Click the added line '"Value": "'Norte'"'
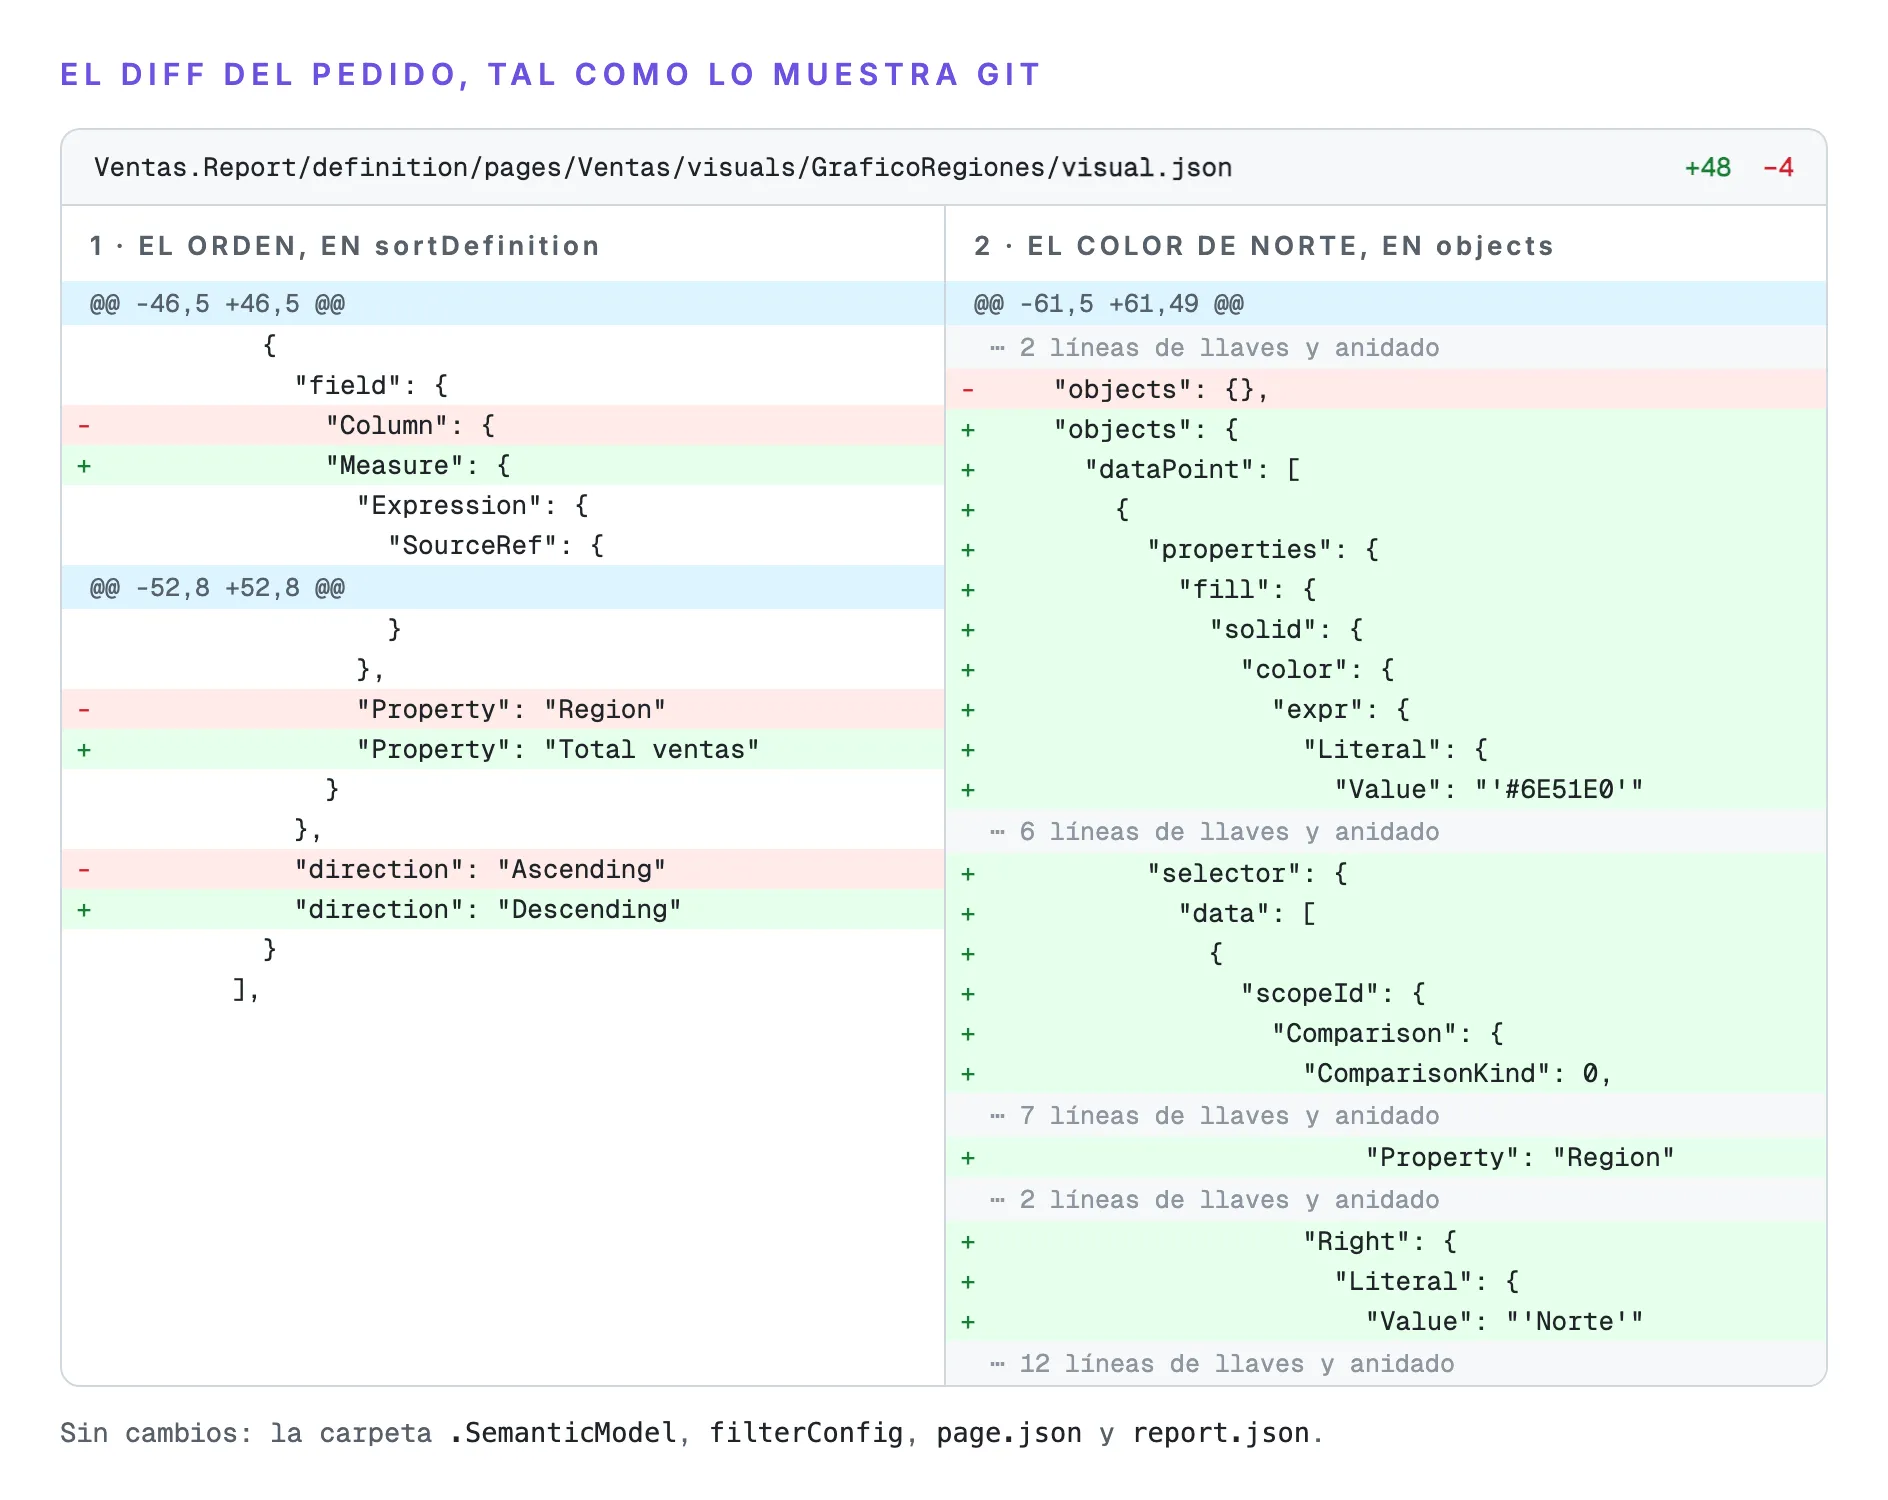 (1386, 1322)
